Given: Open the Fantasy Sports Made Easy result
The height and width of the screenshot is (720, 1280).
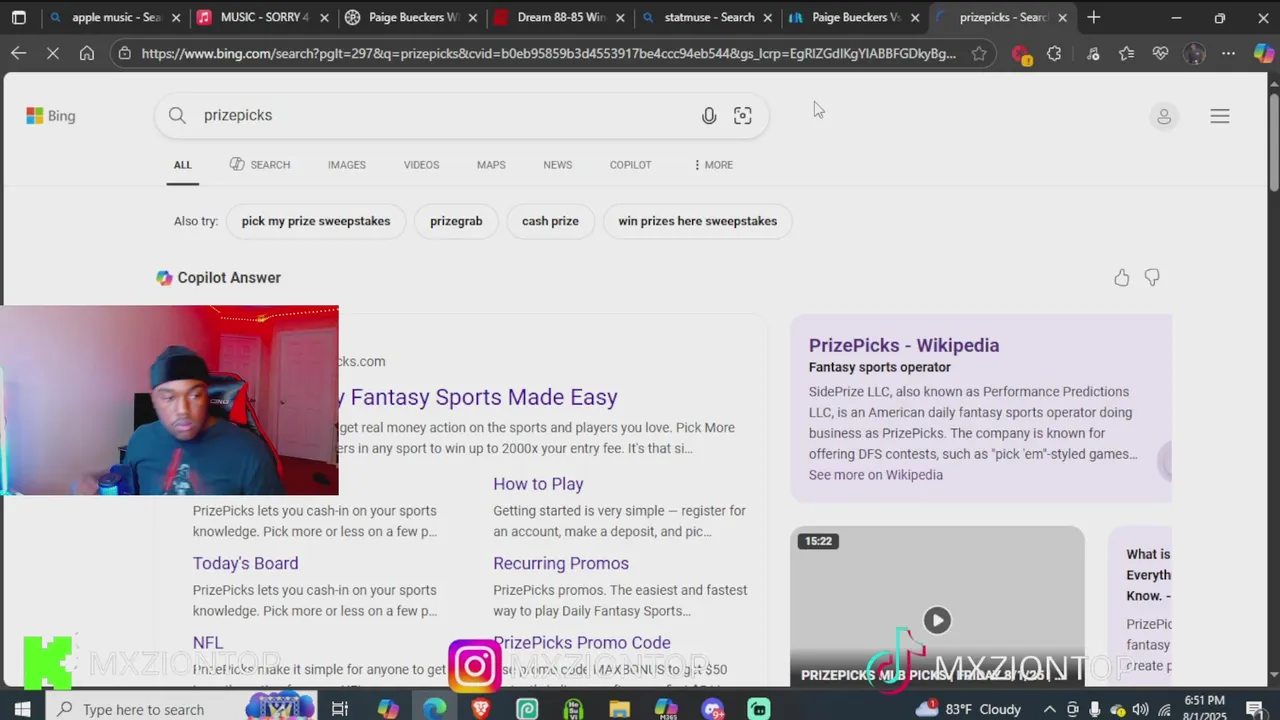Looking at the screenshot, I should (x=478, y=397).
